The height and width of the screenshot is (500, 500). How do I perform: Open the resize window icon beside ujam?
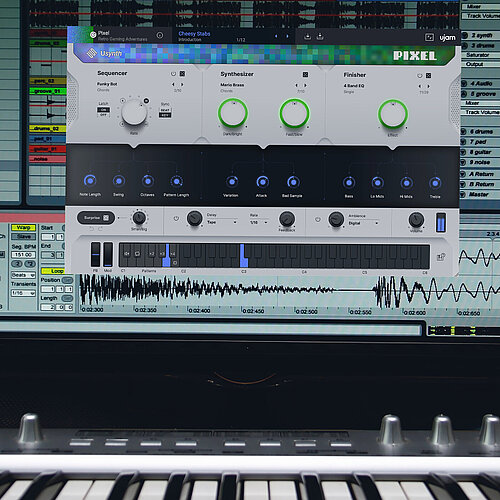[429, 37]
